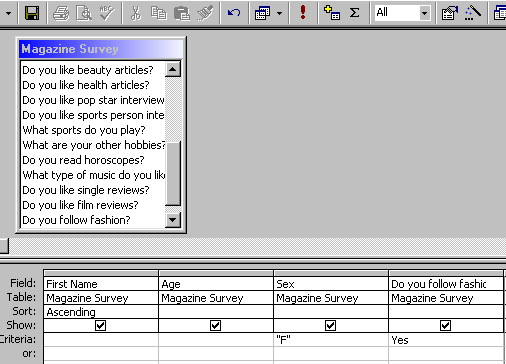Open the Top Values dropdown showing All
The width and height of the screenshot is (506, 364).
pyautogui.click(x=424, y=13)
